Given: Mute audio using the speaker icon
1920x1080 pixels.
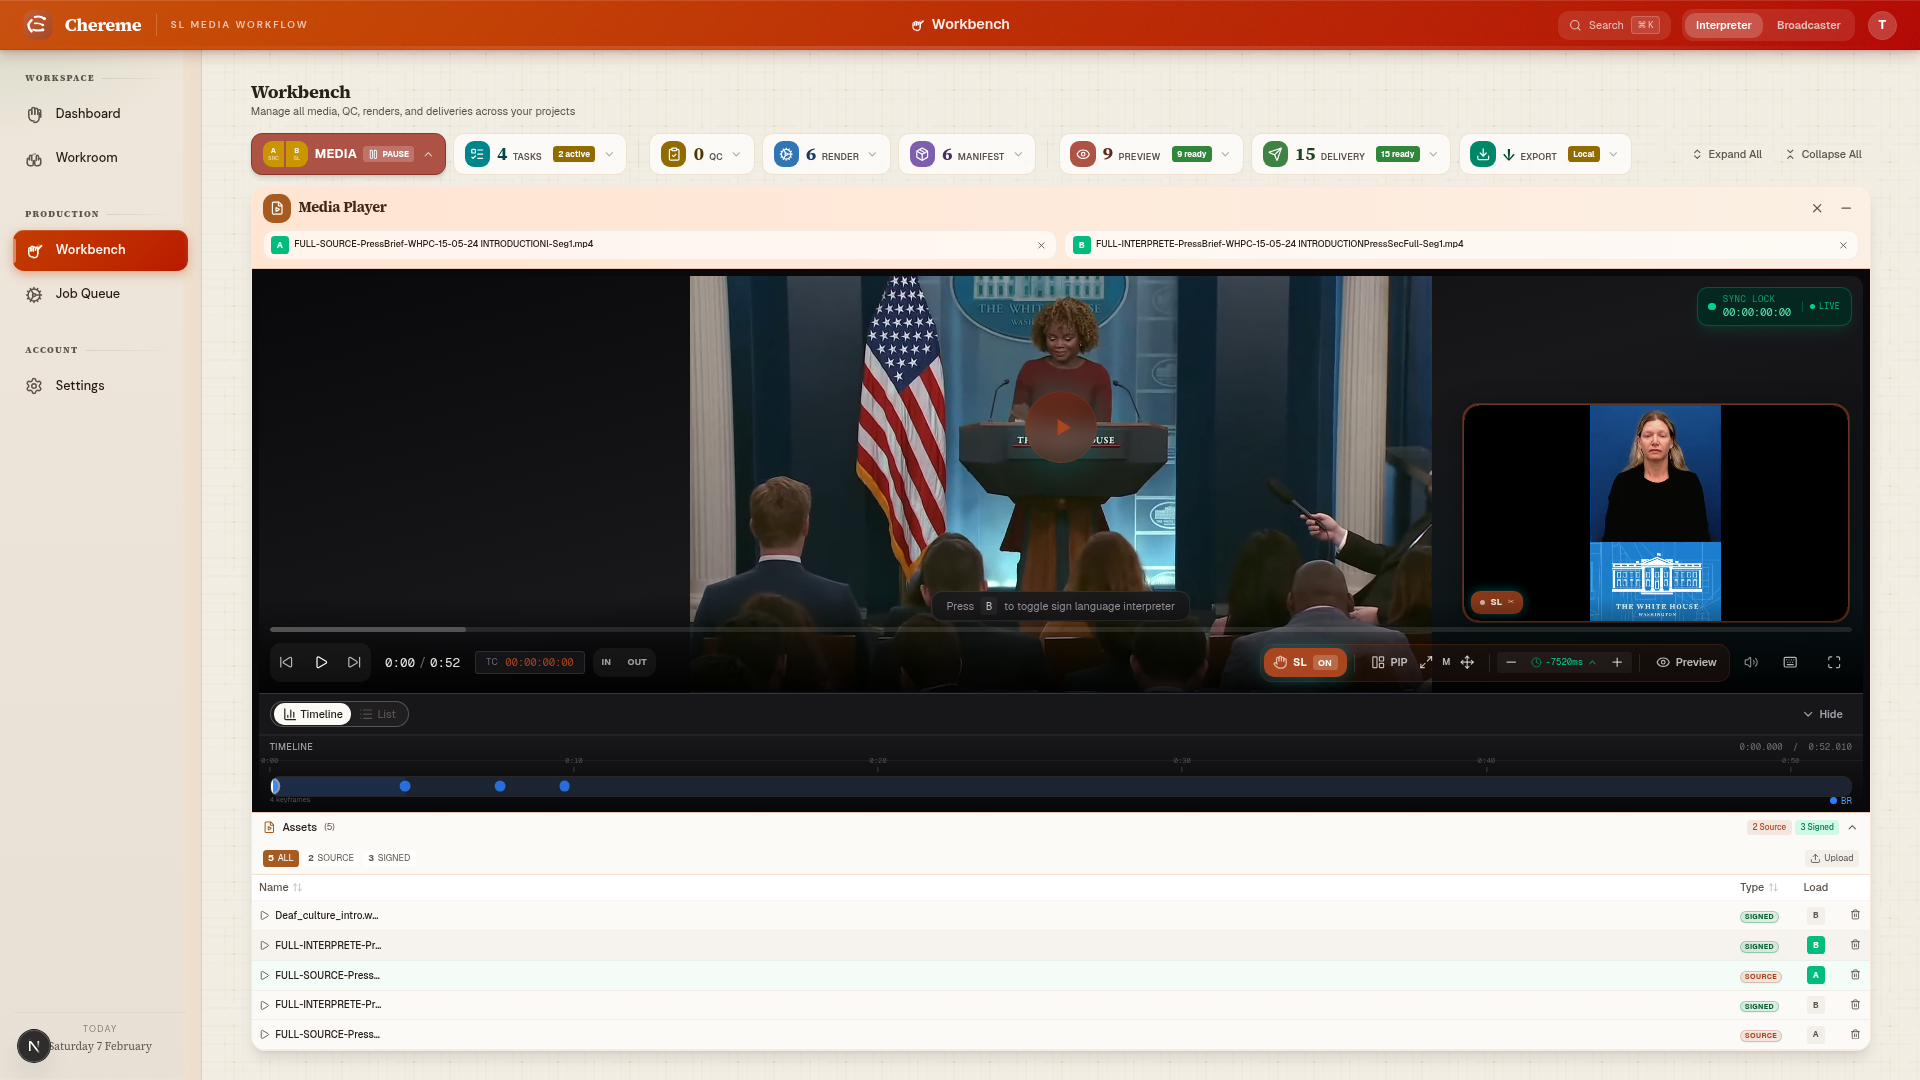Looking at the screenshot, I should tap(1750, 662).
